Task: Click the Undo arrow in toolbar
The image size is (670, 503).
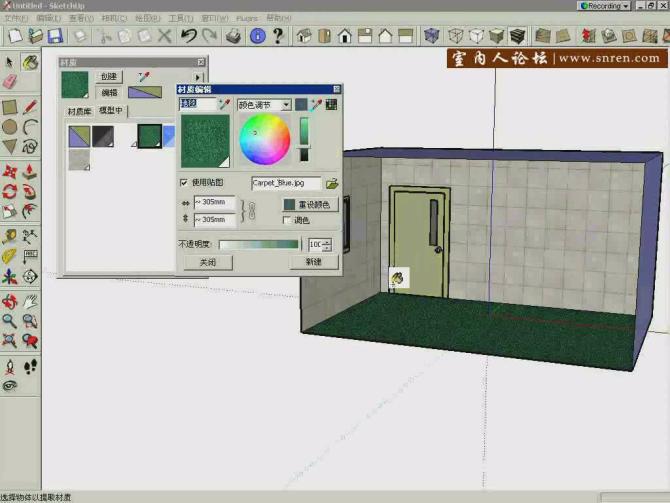Action: tap(188, 36)
